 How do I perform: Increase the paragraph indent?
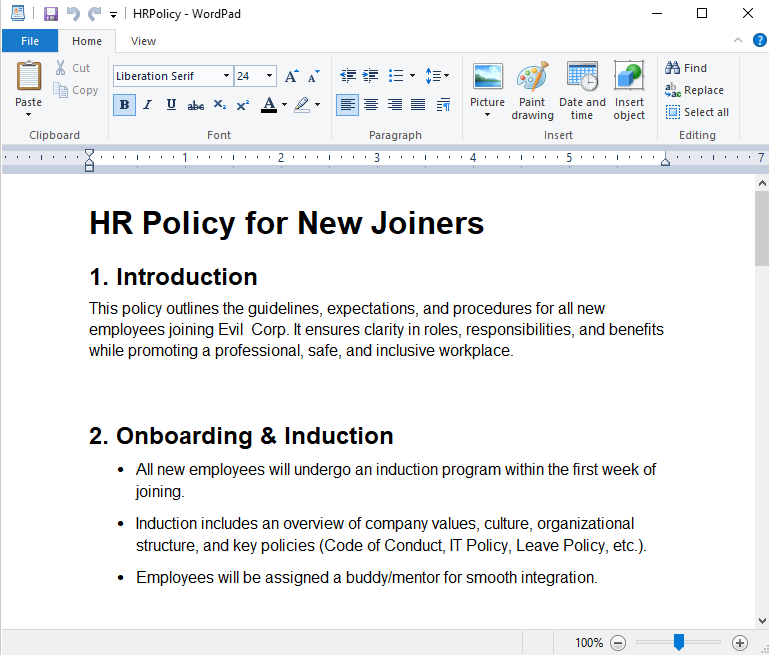click(370, 76)
